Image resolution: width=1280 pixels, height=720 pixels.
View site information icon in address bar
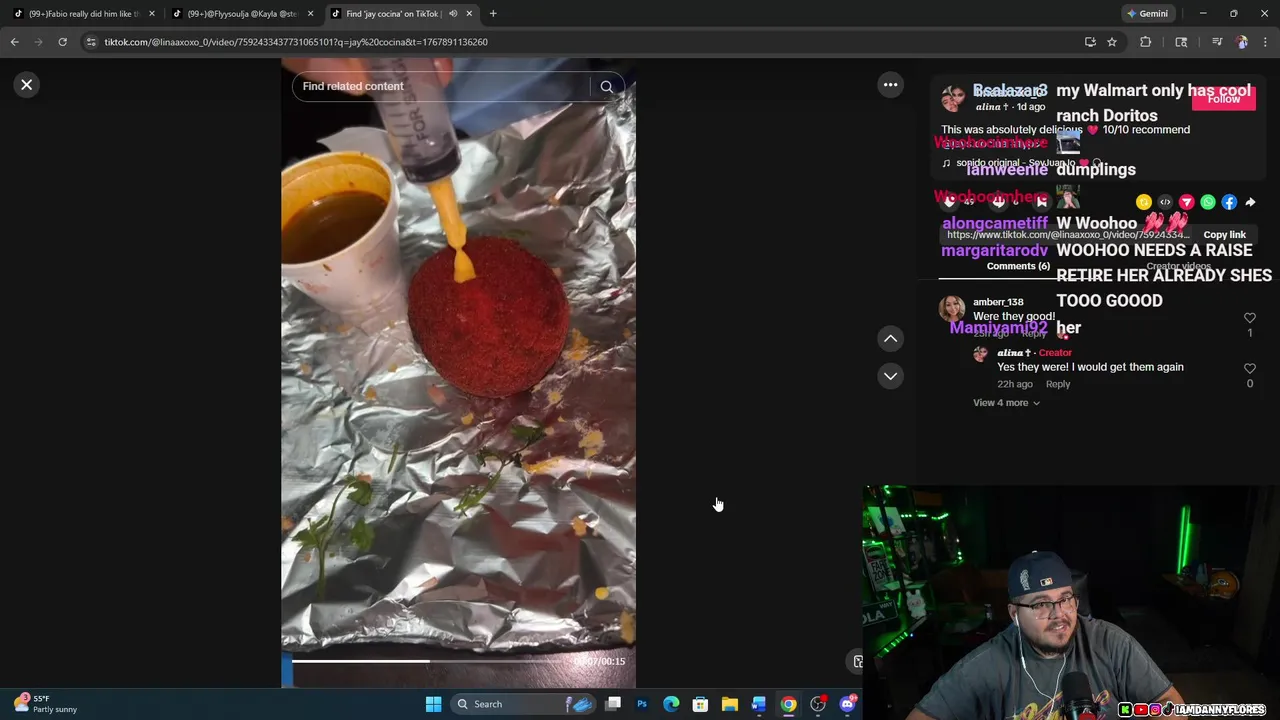tap(91, 42)
